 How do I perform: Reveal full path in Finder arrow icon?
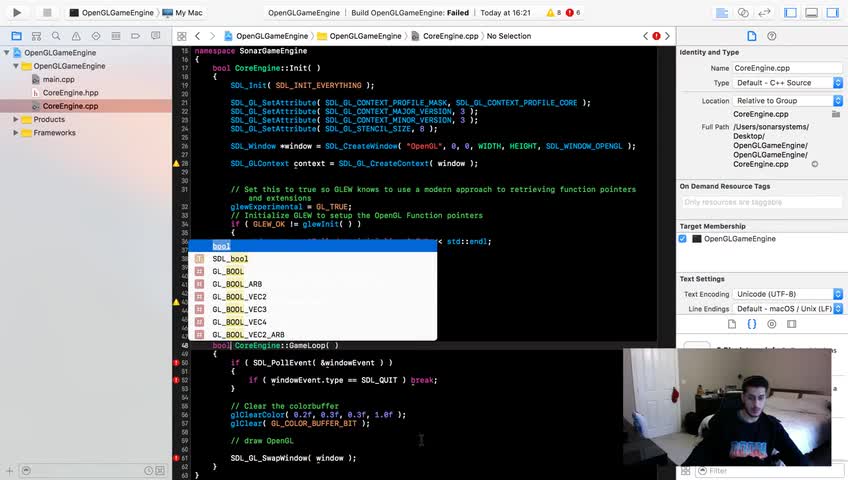pos(815,164)
